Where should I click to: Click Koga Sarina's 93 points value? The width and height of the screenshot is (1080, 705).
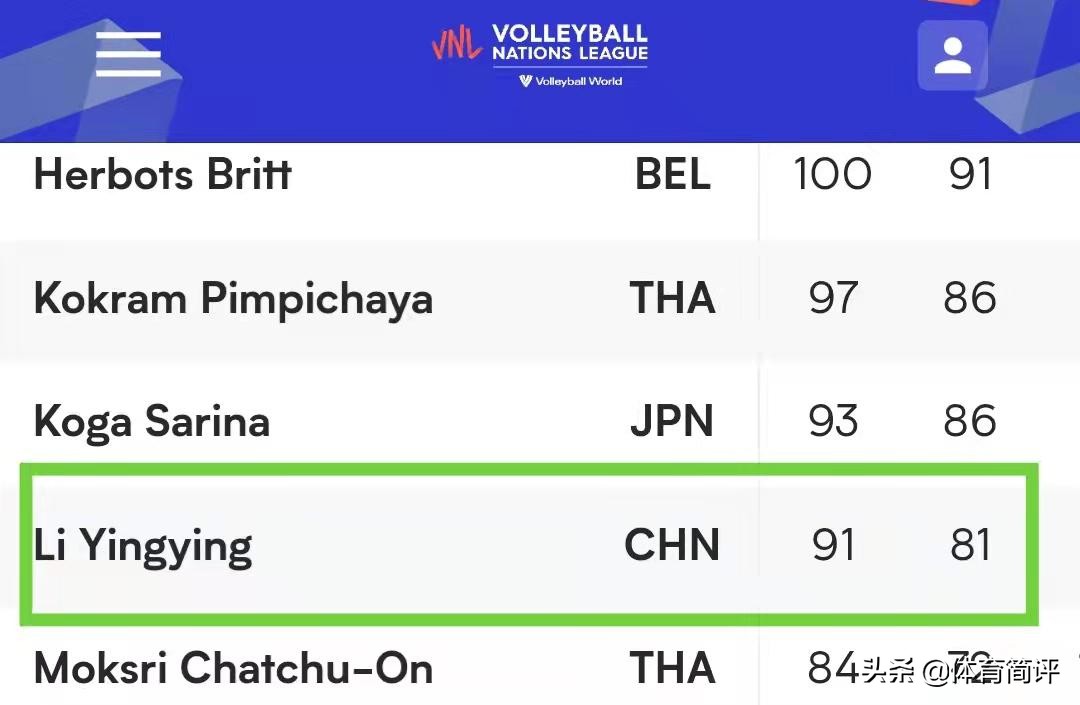pos(833,421)
